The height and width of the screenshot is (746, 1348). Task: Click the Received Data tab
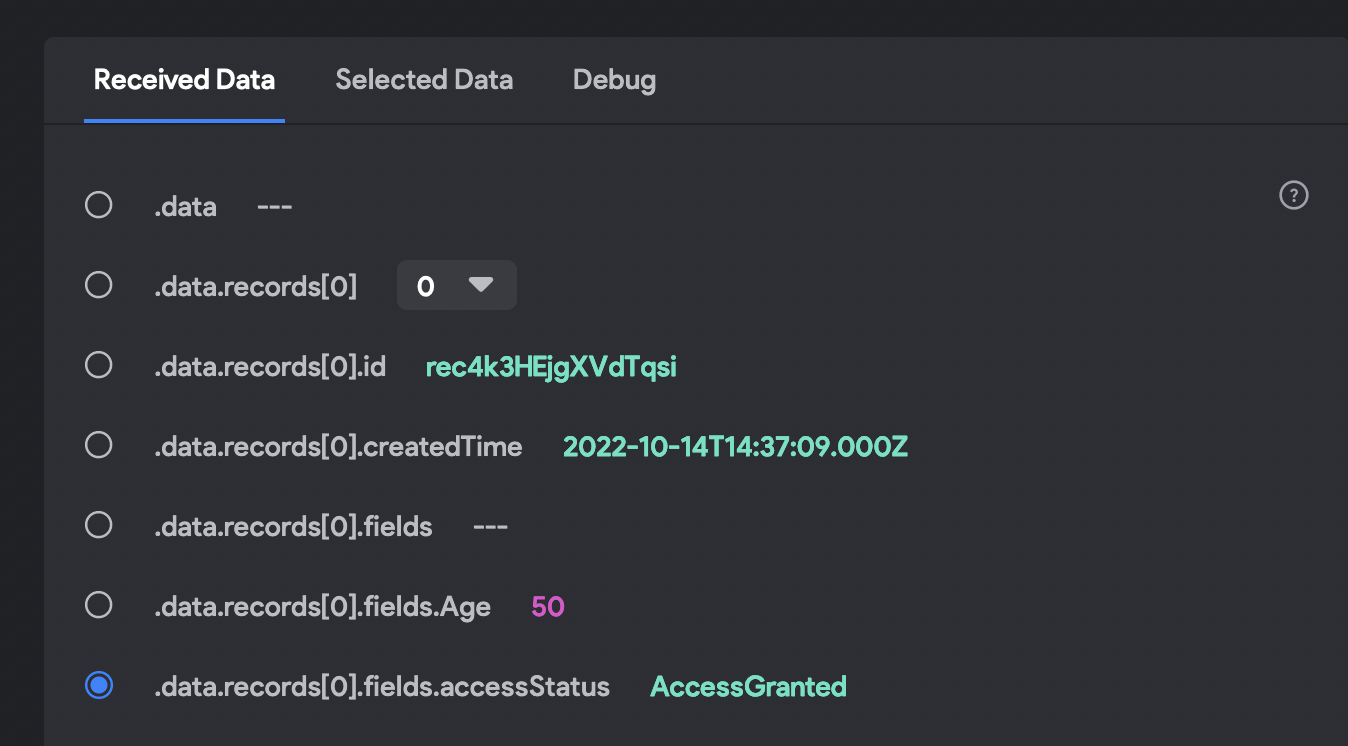click(184, 80)
